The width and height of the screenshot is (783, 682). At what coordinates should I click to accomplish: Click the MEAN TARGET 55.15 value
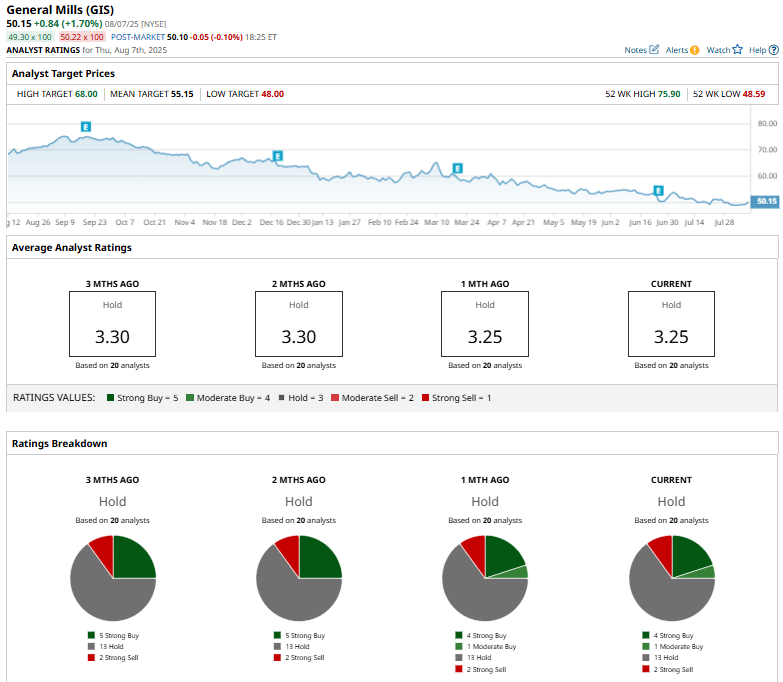pos(182,94)
